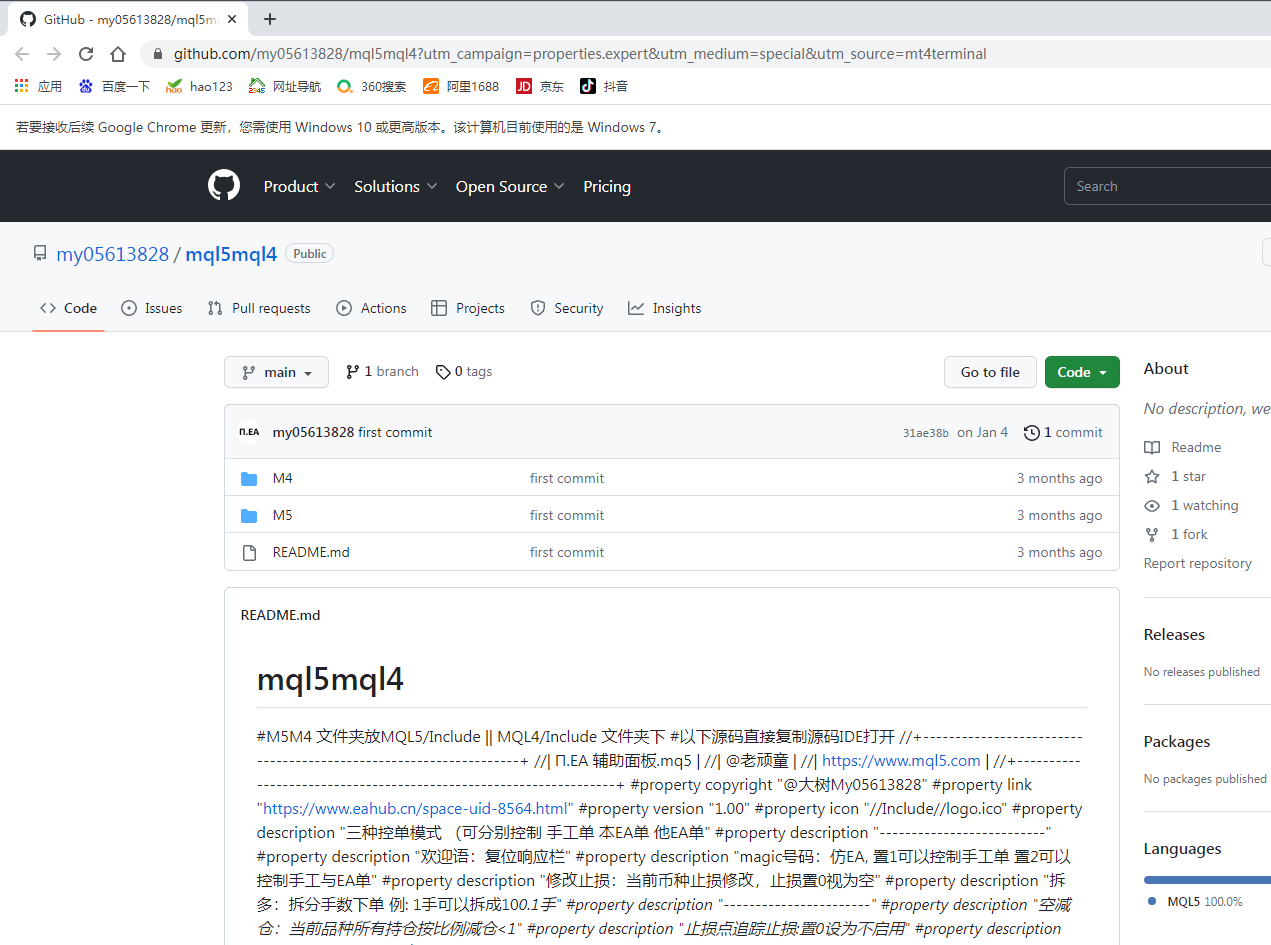Click the Go to file button
This screenshot has width=1271, height=945.
point(990,372)
